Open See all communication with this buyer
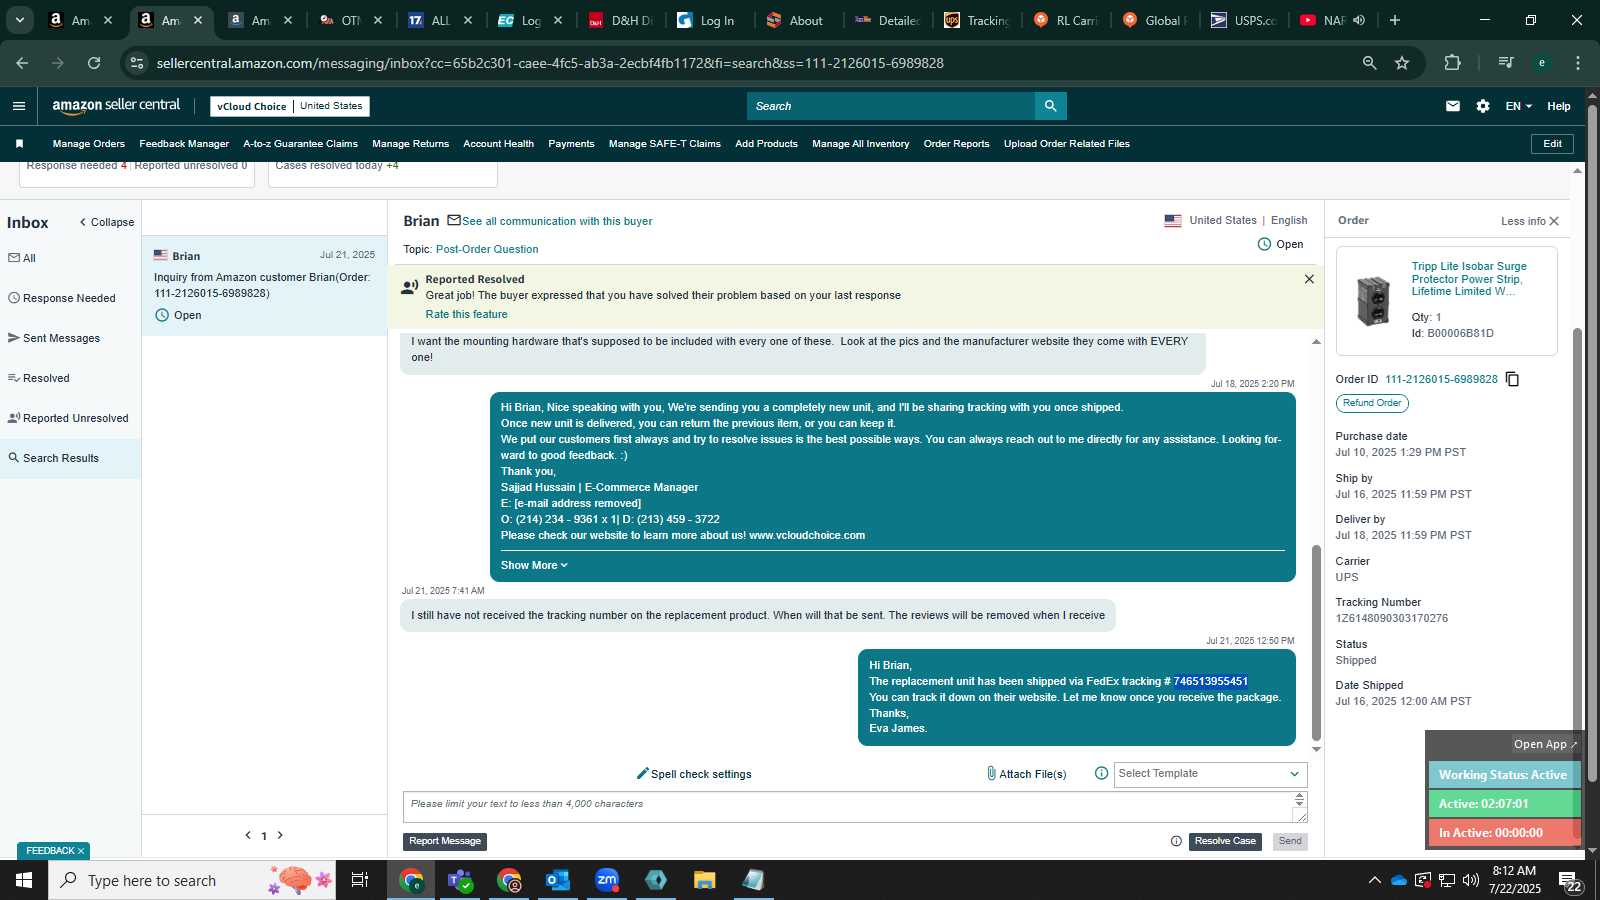The image size is (1600, 900). pyautogui.click(x=557, y=221)
